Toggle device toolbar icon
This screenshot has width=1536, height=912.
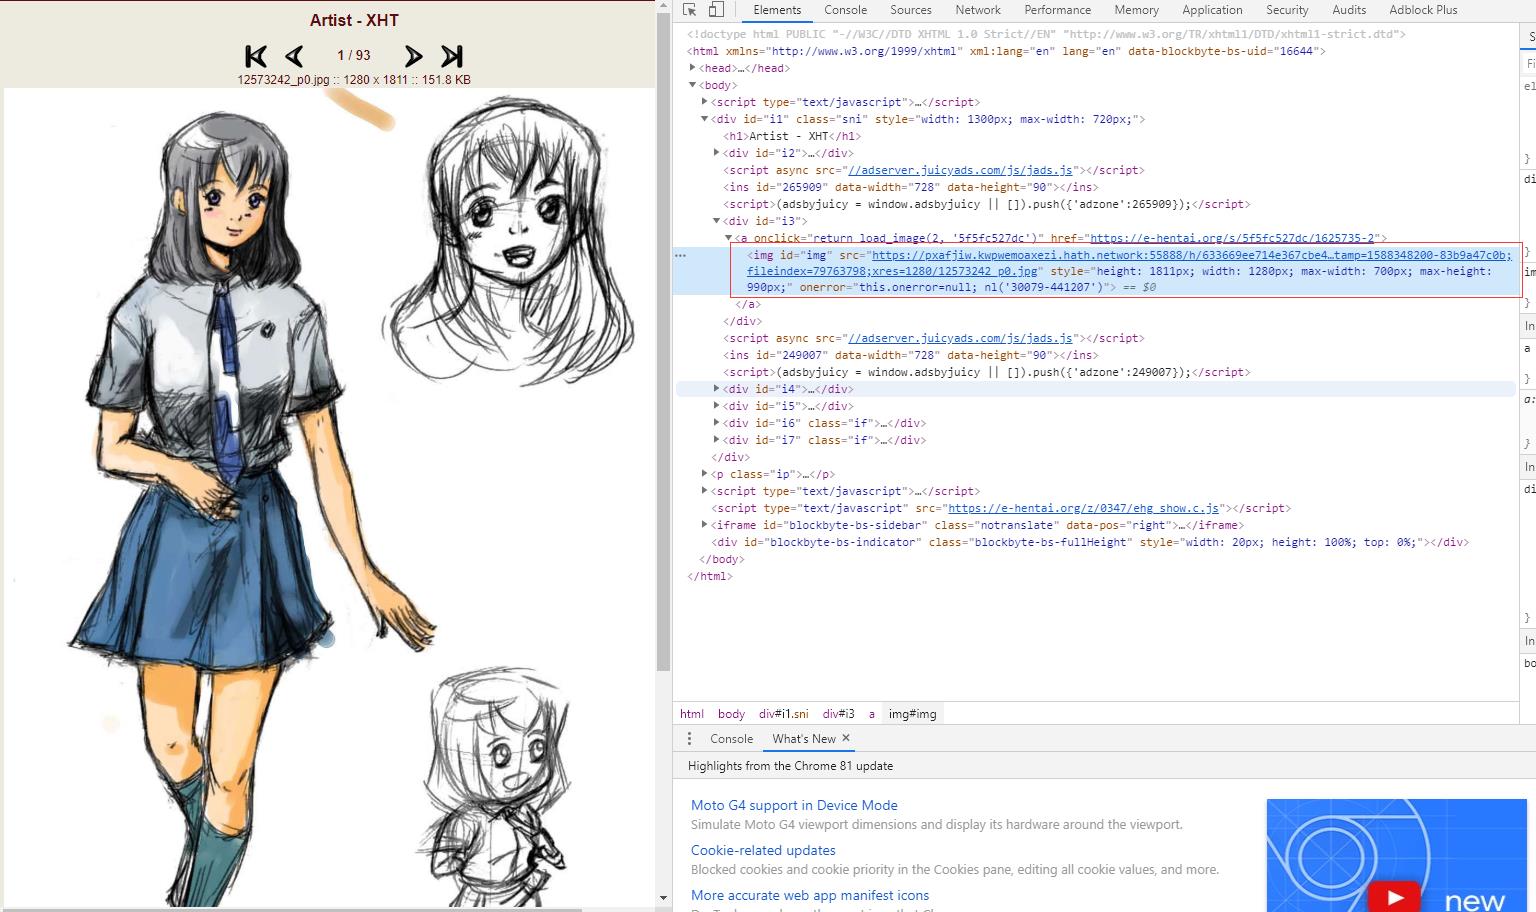tap(716, 10)
